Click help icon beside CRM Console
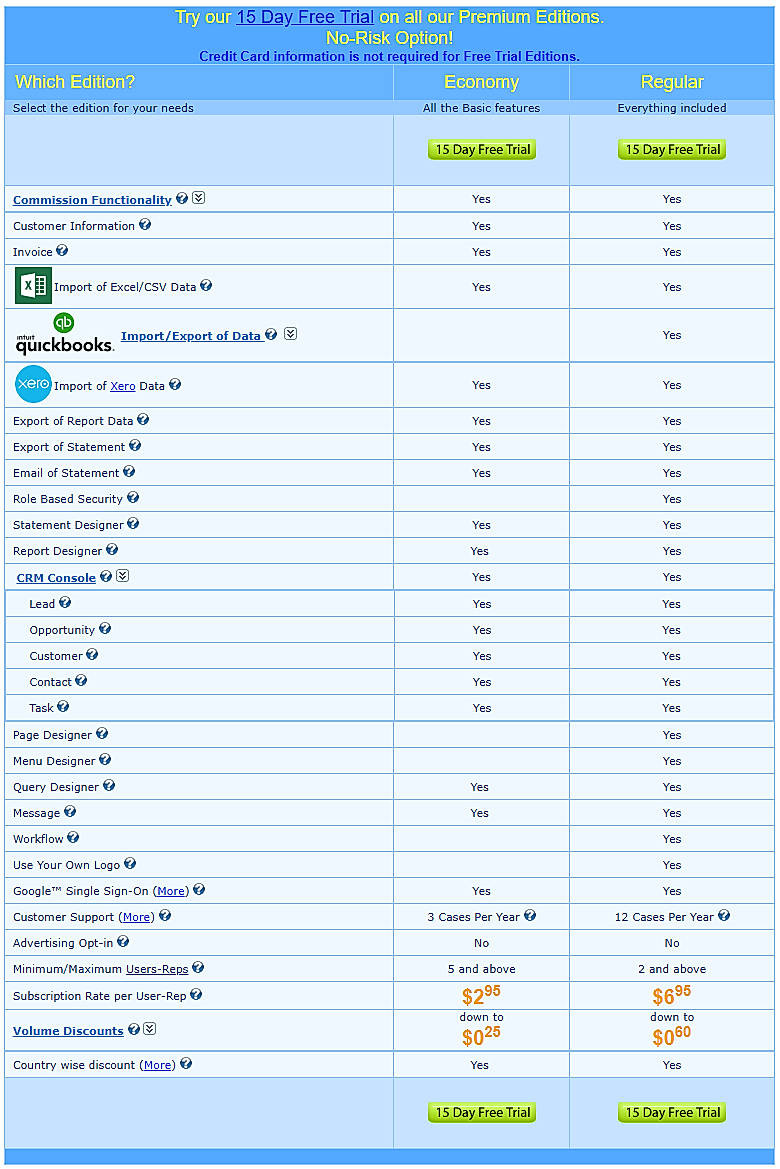The height and width of the screenshot is (1169, 780). (x=106, y=576)
